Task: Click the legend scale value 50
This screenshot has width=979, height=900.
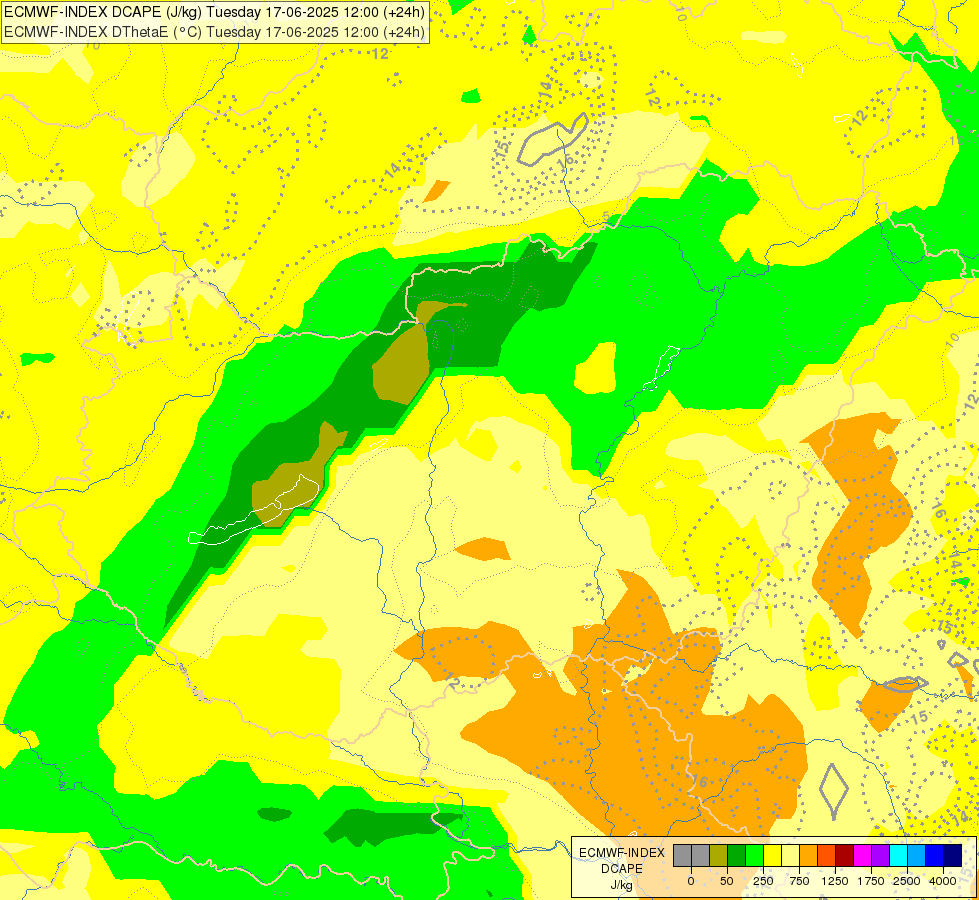Action: 727,881
